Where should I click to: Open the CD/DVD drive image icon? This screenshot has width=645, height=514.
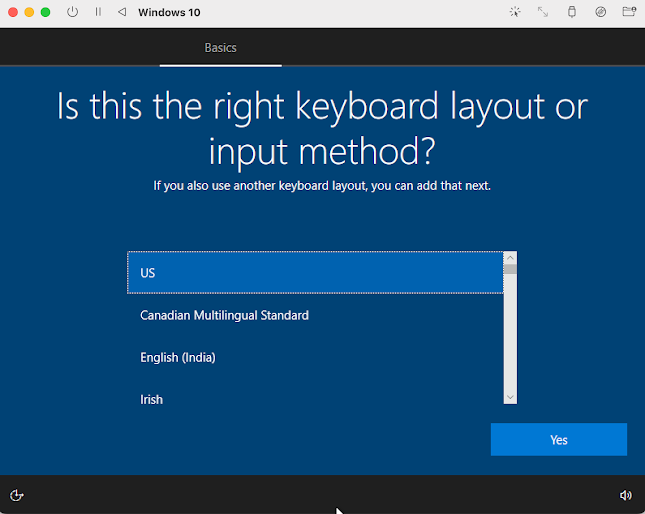click(x=601, y=12)
